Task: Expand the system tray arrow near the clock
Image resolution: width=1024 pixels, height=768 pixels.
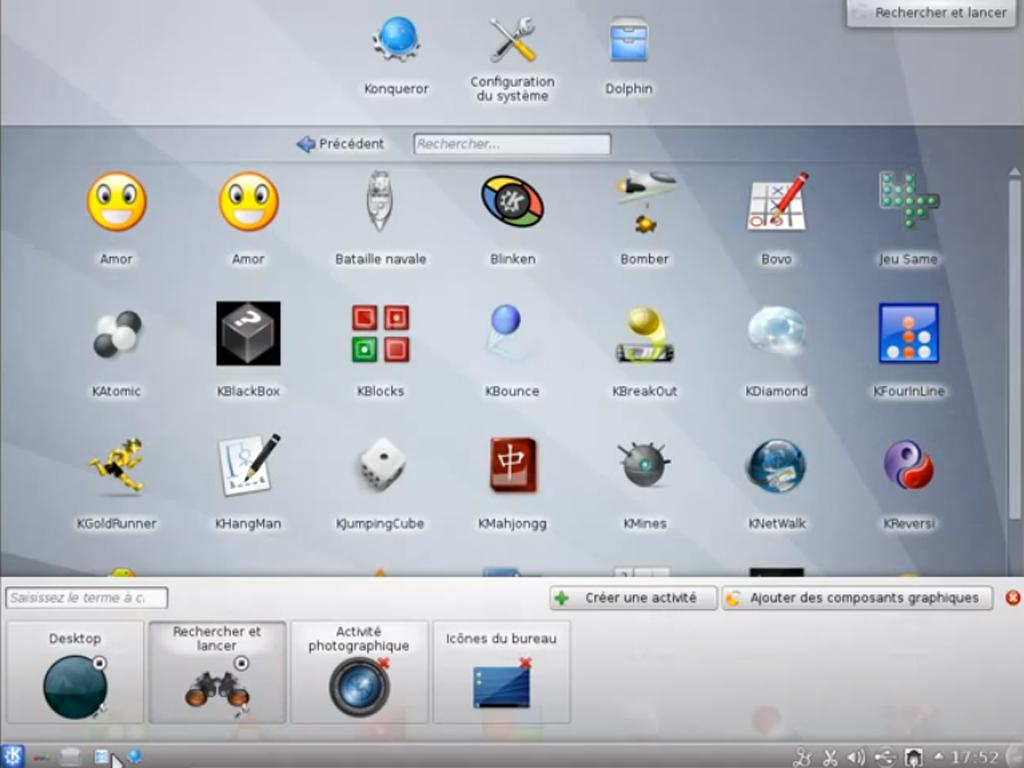Action: [x=939, y=755]
